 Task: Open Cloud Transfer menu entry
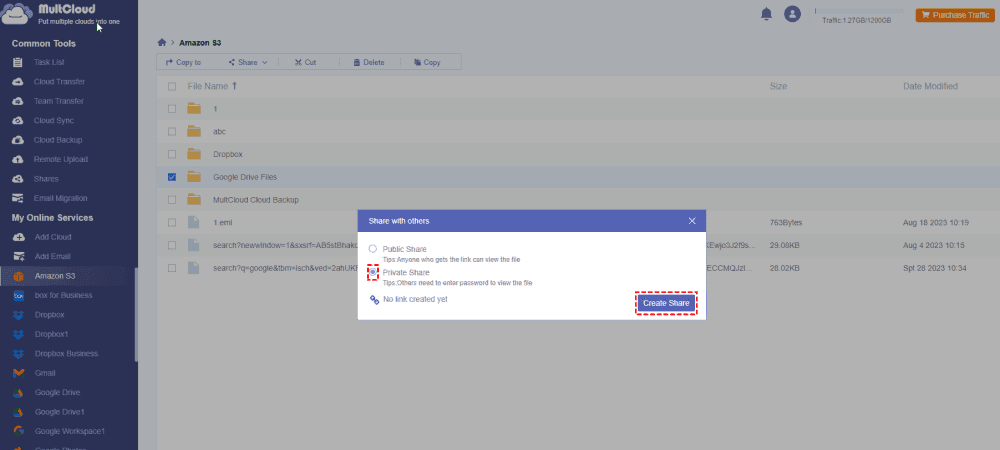pyautogui.click(x=59, y=82)
